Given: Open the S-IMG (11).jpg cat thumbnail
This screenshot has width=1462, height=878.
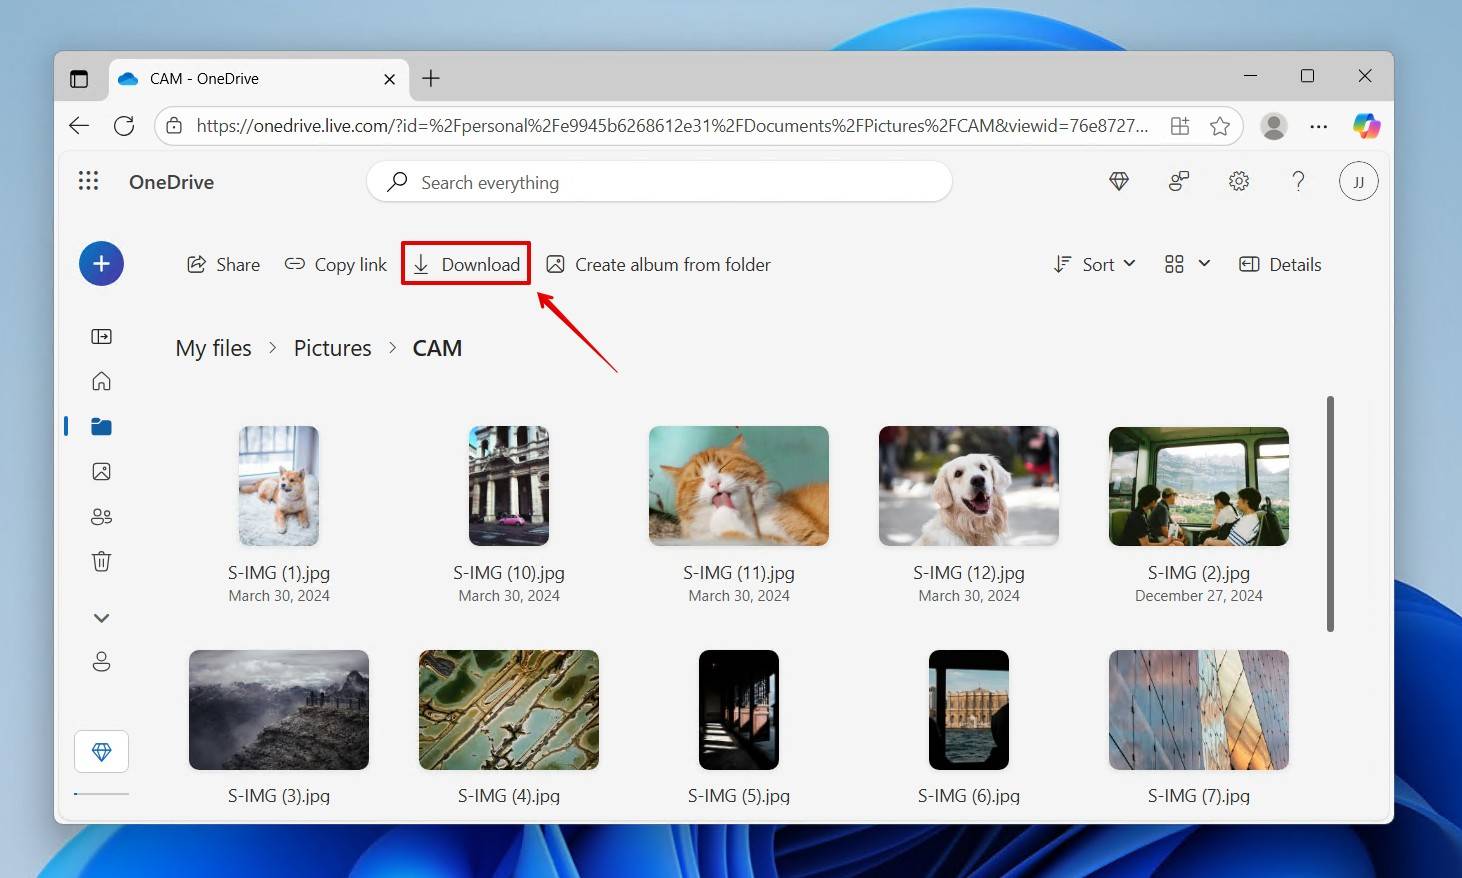Looking at the screenshot, I should tap(738, 486).
